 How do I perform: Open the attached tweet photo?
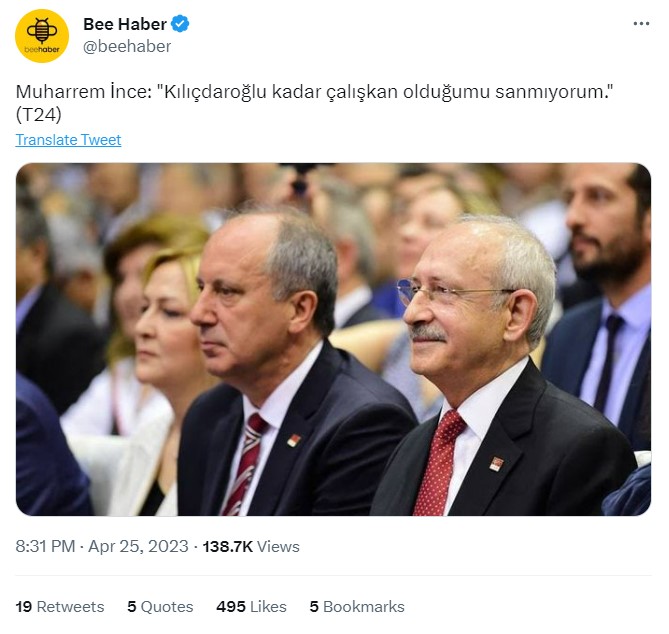point(333,339)
